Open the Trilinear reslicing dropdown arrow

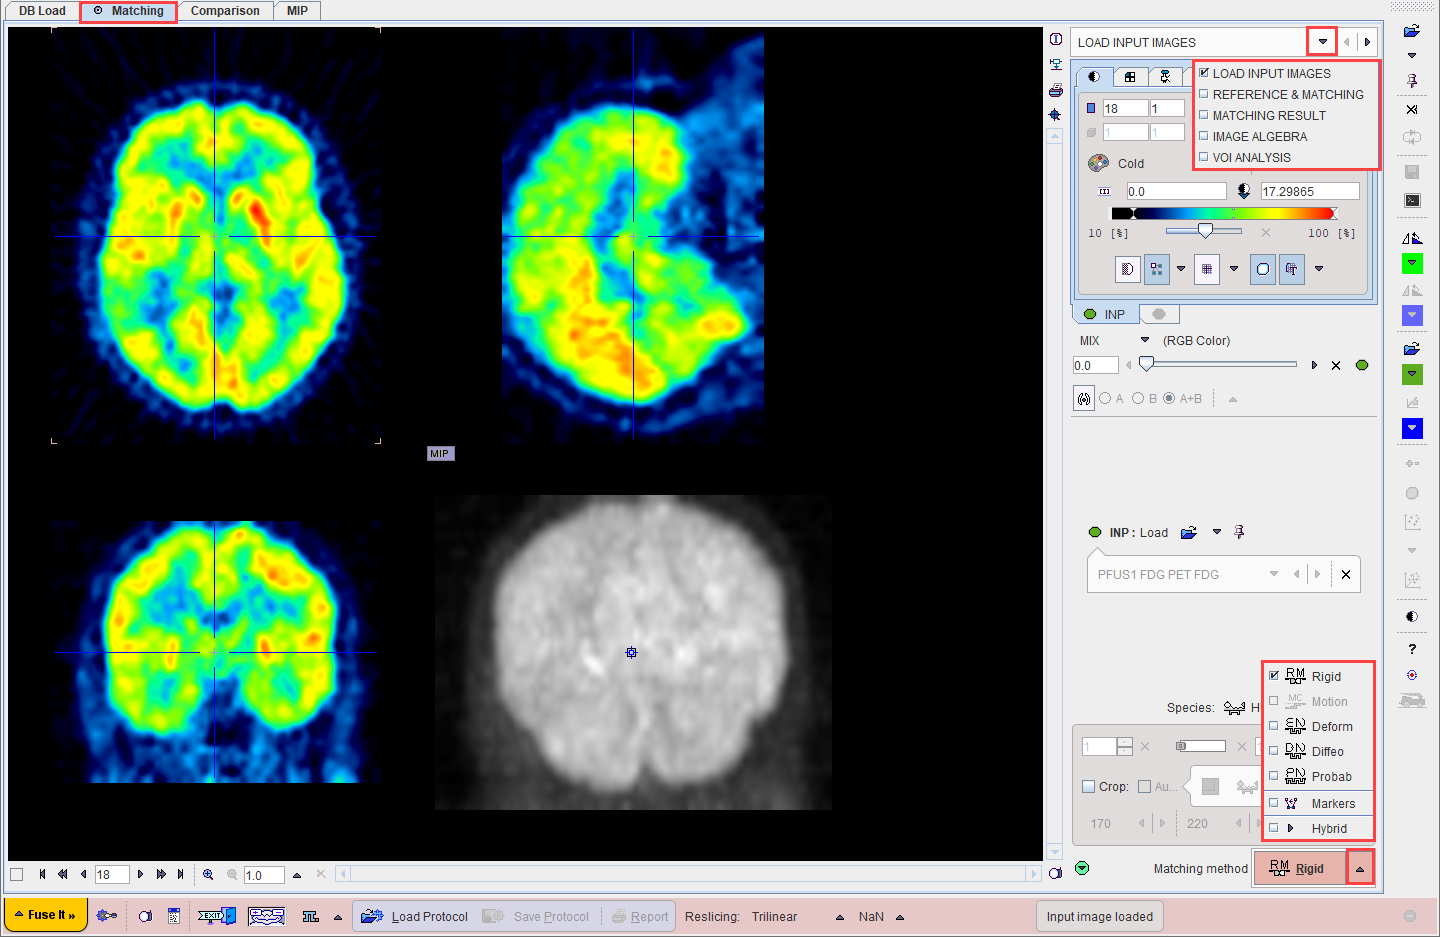coord(839,917)
